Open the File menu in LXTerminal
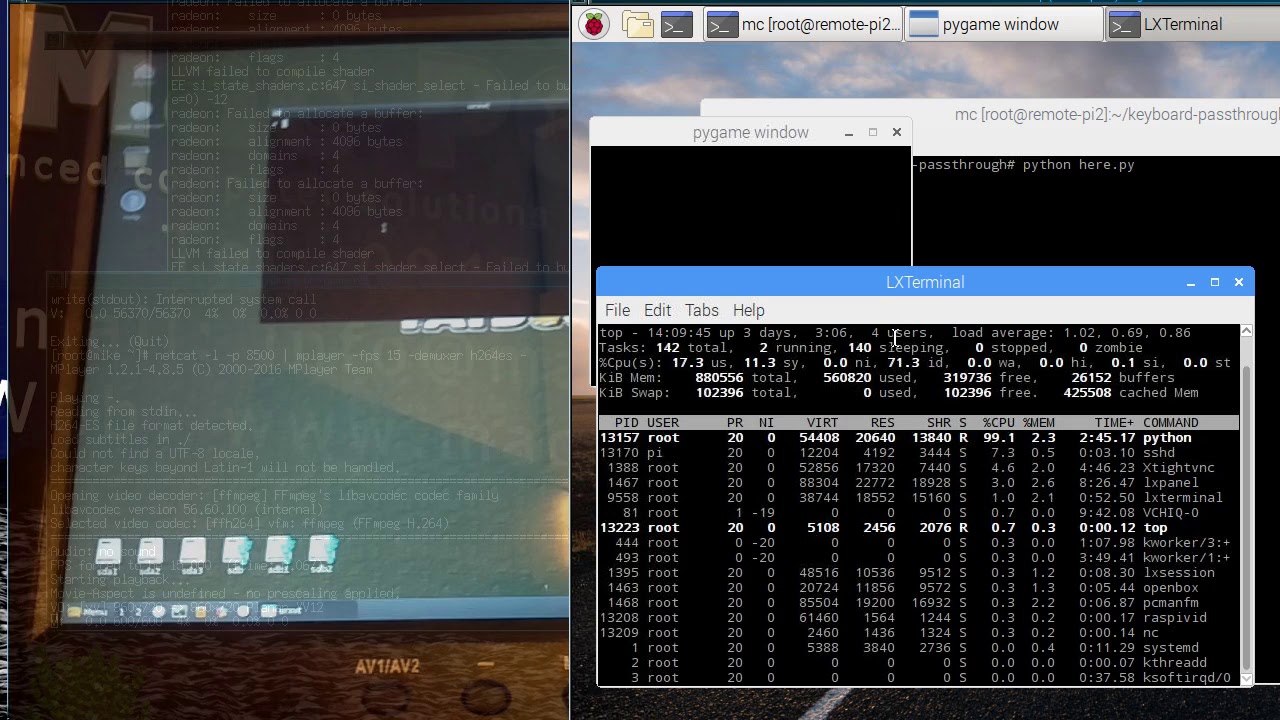Screen dimensions: 1280x720 617,310
